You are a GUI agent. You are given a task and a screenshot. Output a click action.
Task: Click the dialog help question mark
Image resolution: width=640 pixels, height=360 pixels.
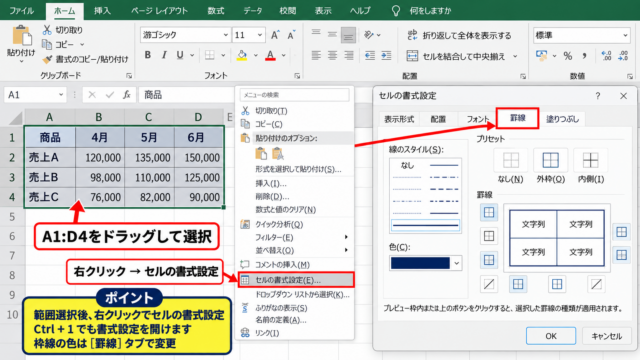coord(598,96)
